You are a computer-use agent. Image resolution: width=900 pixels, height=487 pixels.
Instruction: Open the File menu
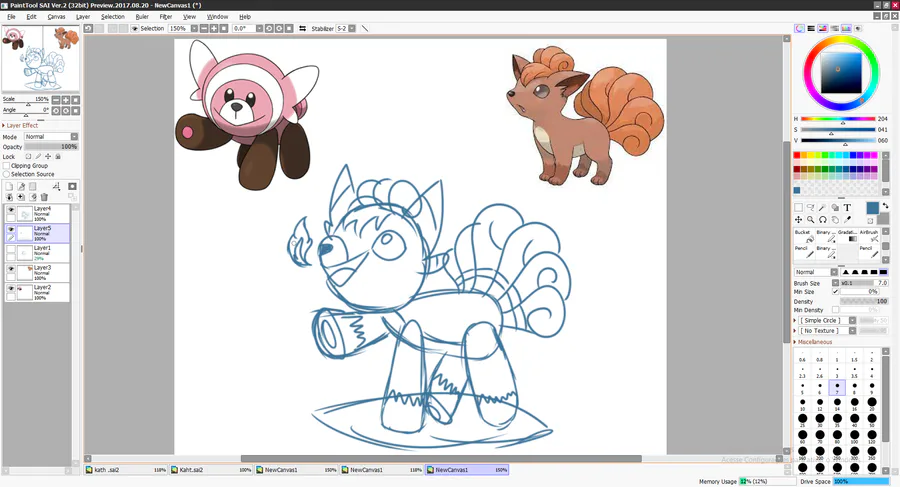click(x=11, y=17)
